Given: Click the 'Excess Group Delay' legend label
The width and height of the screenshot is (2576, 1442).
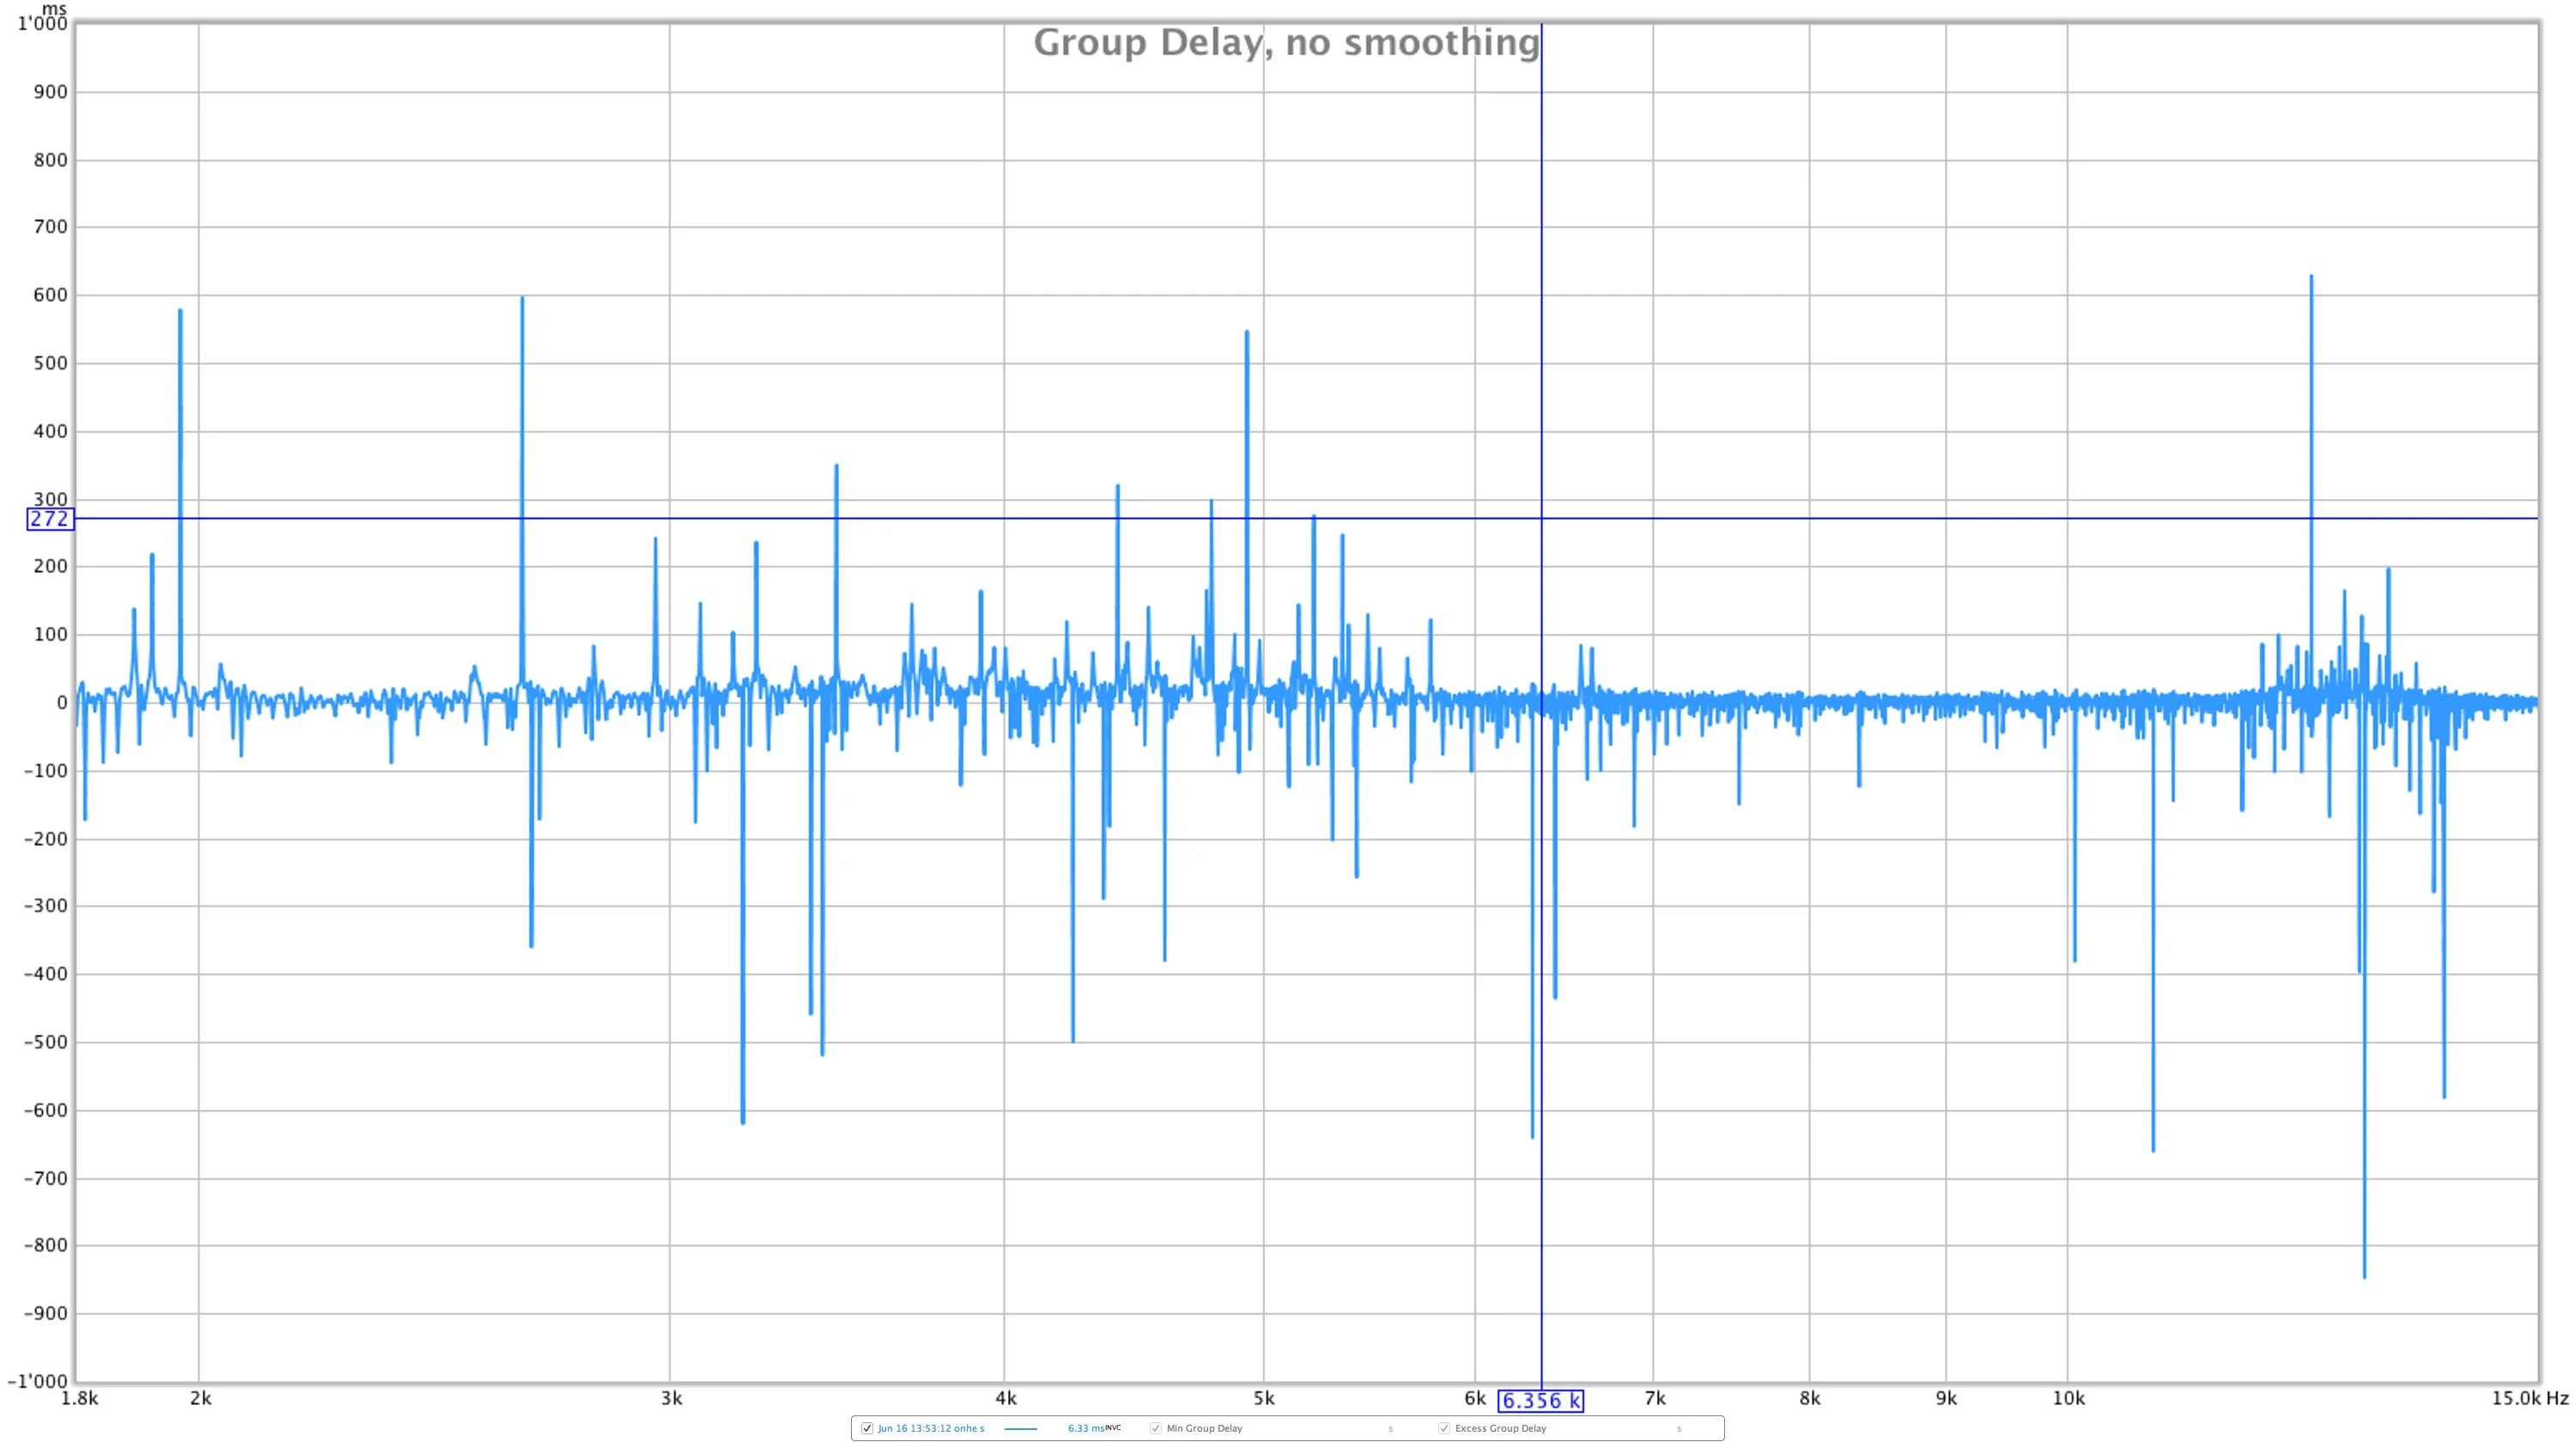Looking at the screenshot, I should 1500,1428.
